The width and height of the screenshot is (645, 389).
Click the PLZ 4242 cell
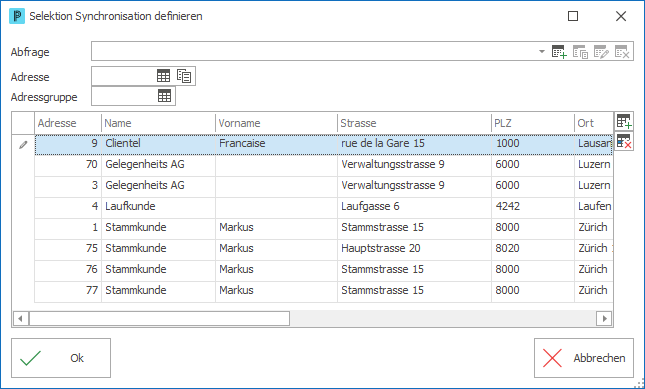(533, 206)
